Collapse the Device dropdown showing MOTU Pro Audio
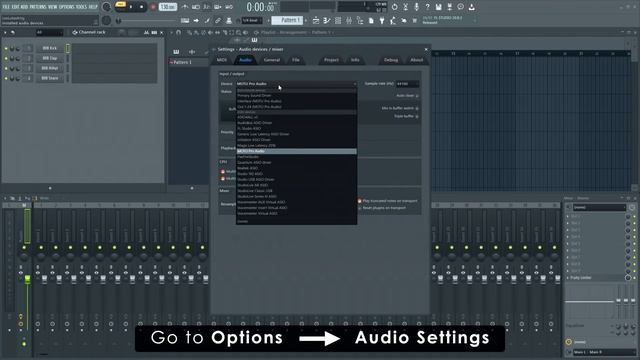The height and width of the screenshot is (360, 640). (x=296, y=84)
